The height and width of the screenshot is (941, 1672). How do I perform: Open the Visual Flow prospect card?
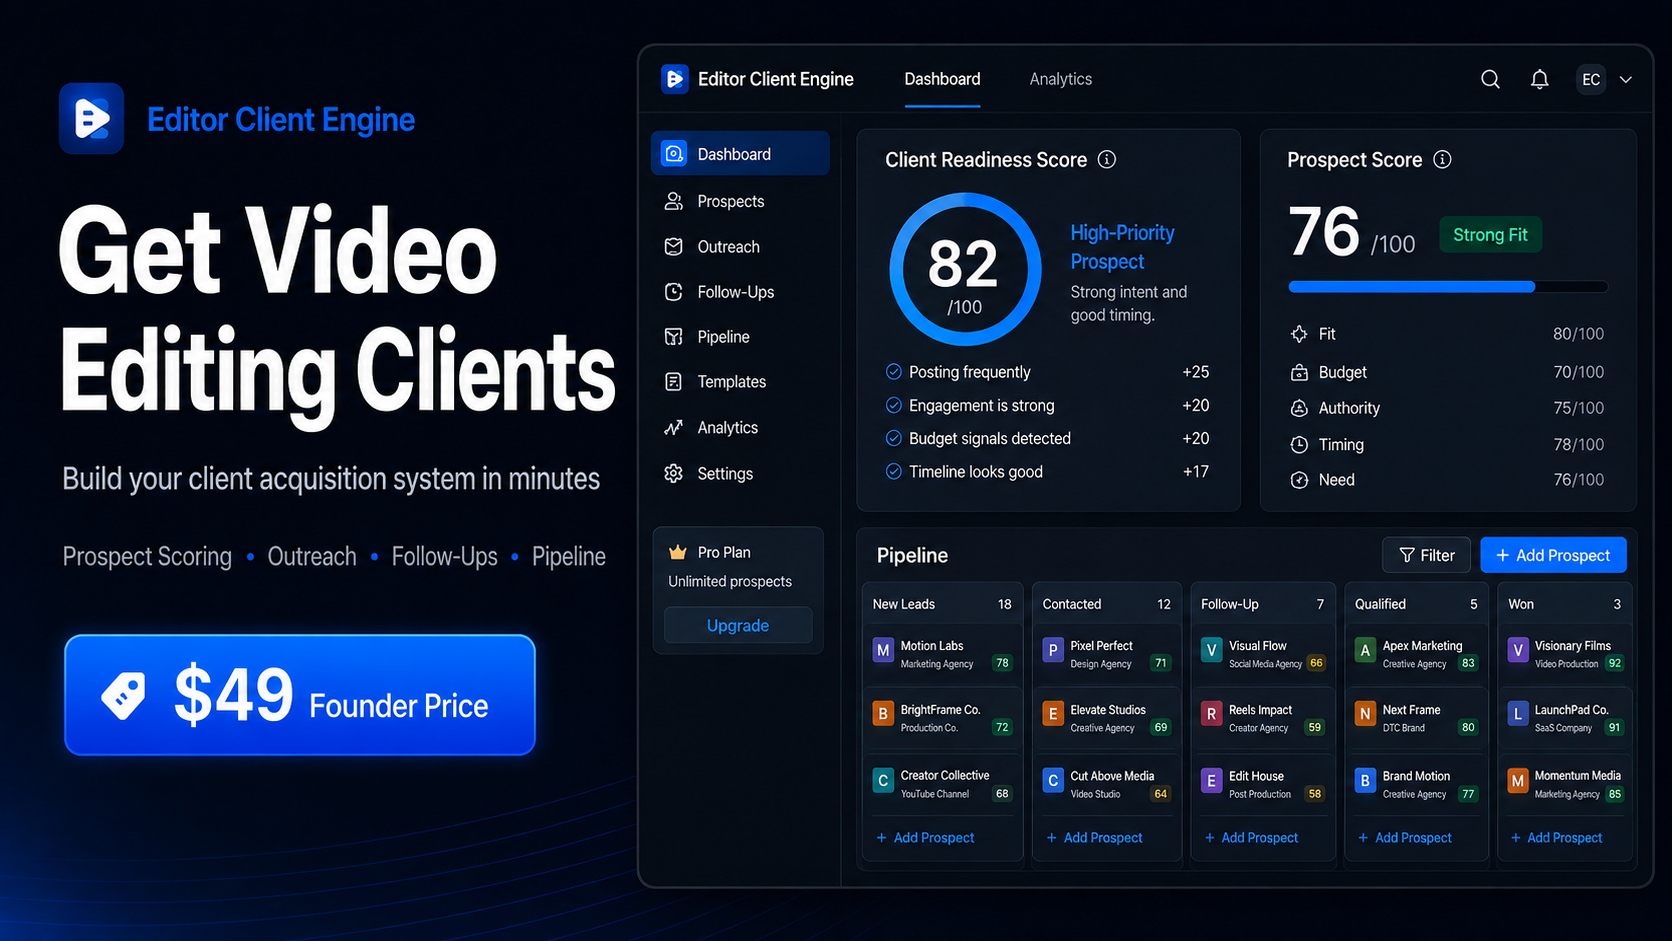1262,654
